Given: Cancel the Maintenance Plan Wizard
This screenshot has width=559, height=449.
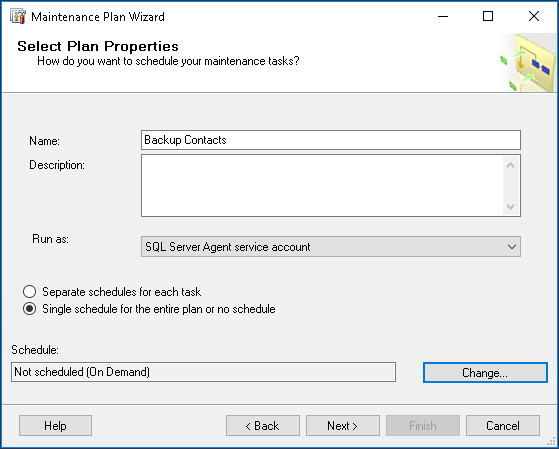Looking at the screenshot, I should pos(503,425).
